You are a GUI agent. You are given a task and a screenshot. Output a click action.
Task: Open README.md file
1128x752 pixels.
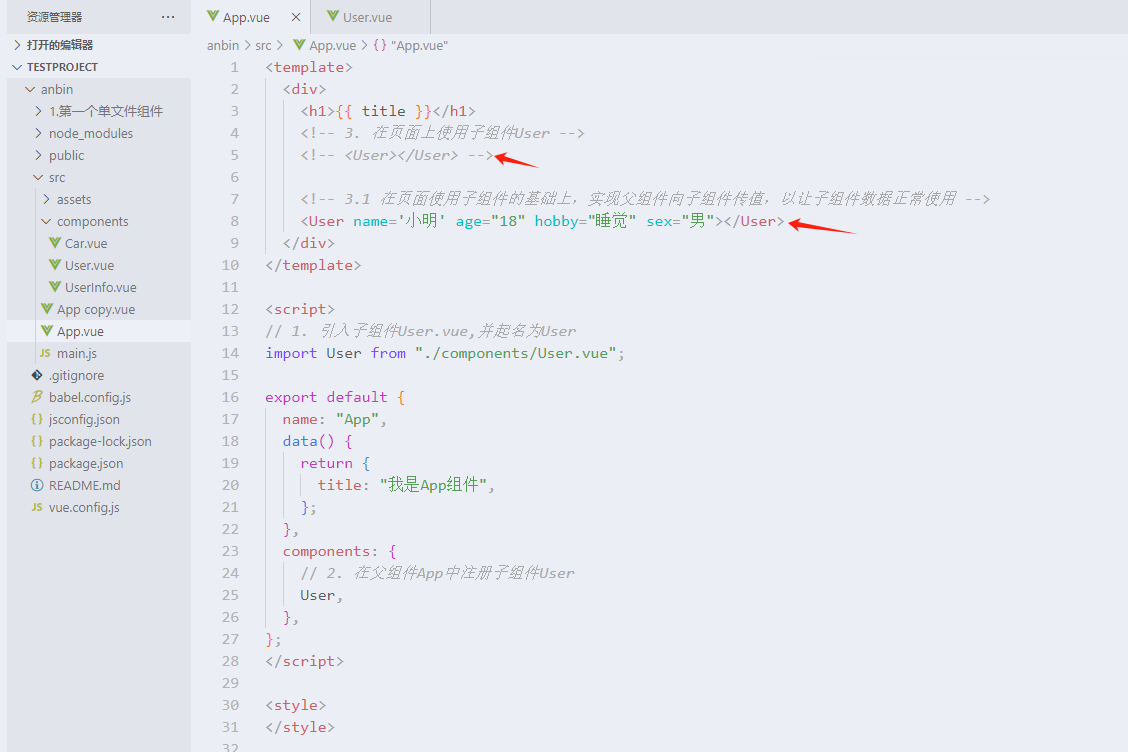pos(99,485)
